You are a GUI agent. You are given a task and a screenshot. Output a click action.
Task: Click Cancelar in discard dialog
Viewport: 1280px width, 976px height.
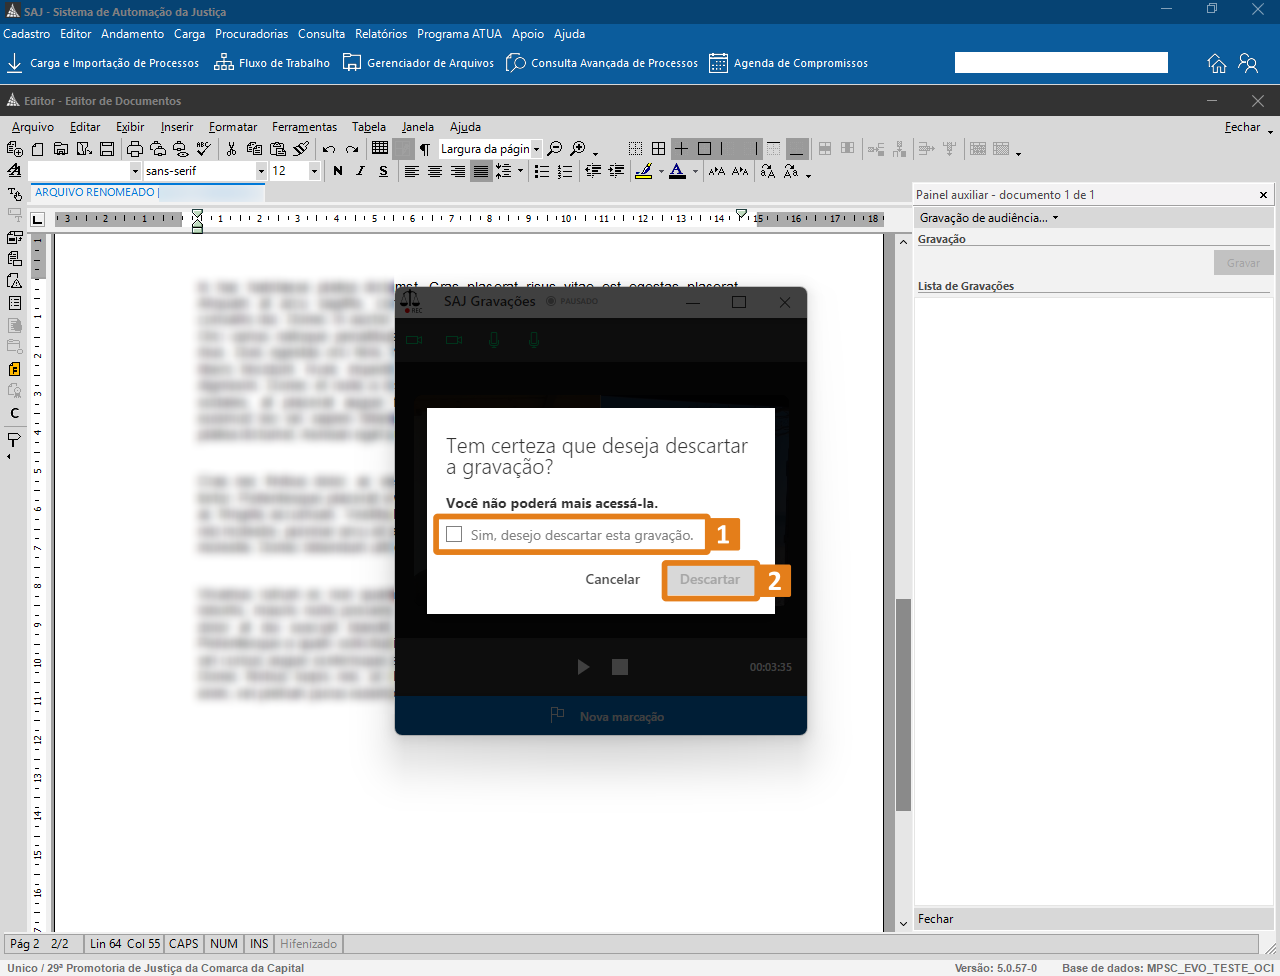click(612, 579)
